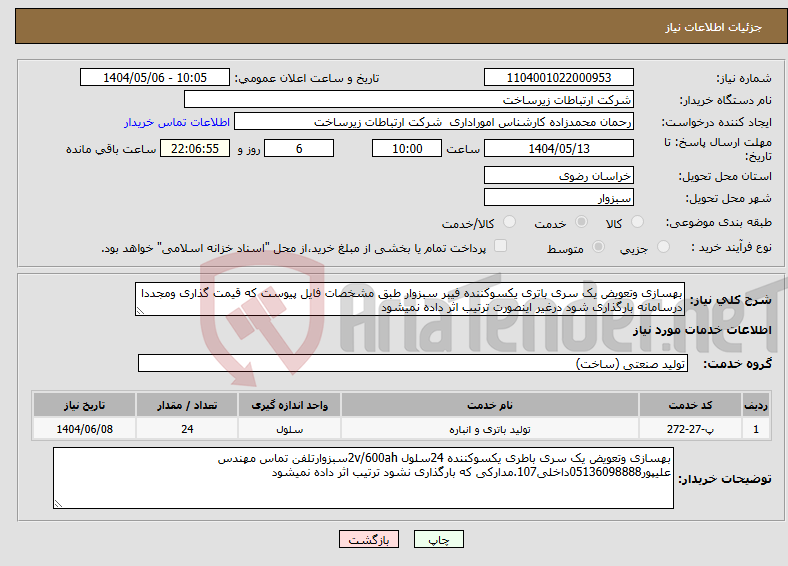Screen dimensions: 788x566
Task: Click the نوع فرآیند خرید label
Action: point(731,247)
